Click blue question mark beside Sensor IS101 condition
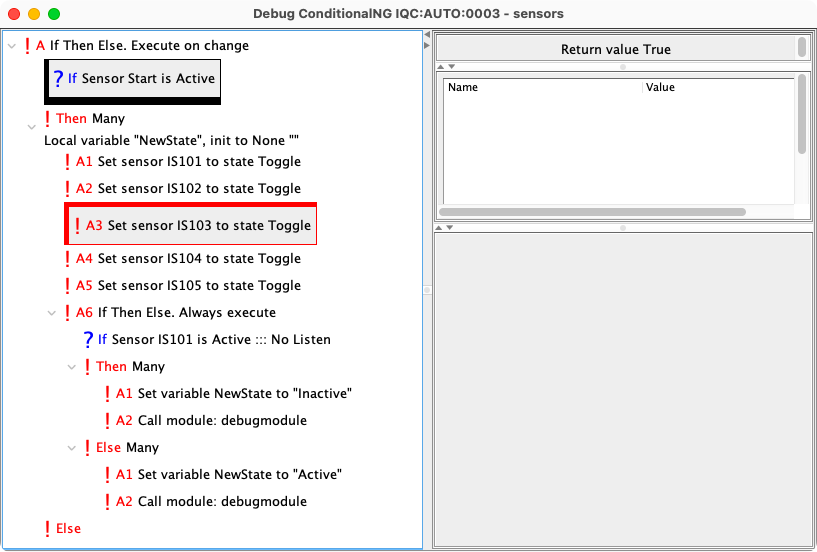This screenshot has height=552, width=817. (x=88, y=339)
